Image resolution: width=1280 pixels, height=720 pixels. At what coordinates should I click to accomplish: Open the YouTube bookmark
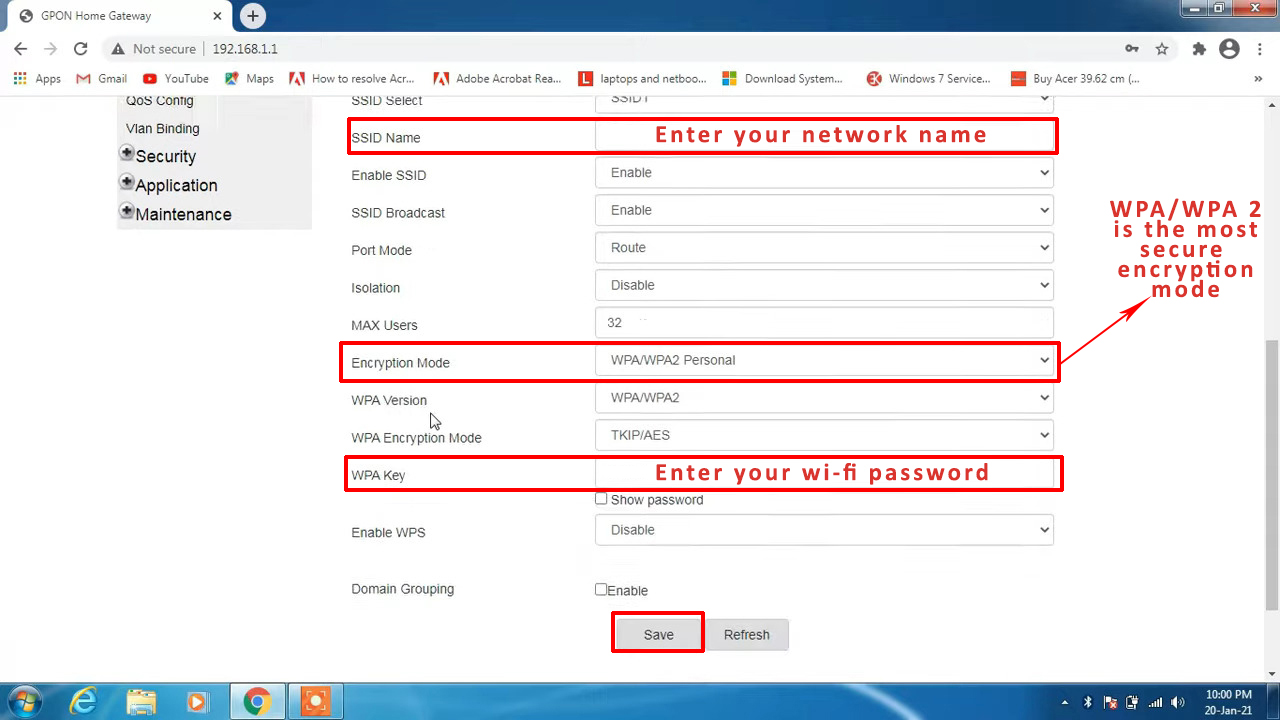click(x=175, y=78)
